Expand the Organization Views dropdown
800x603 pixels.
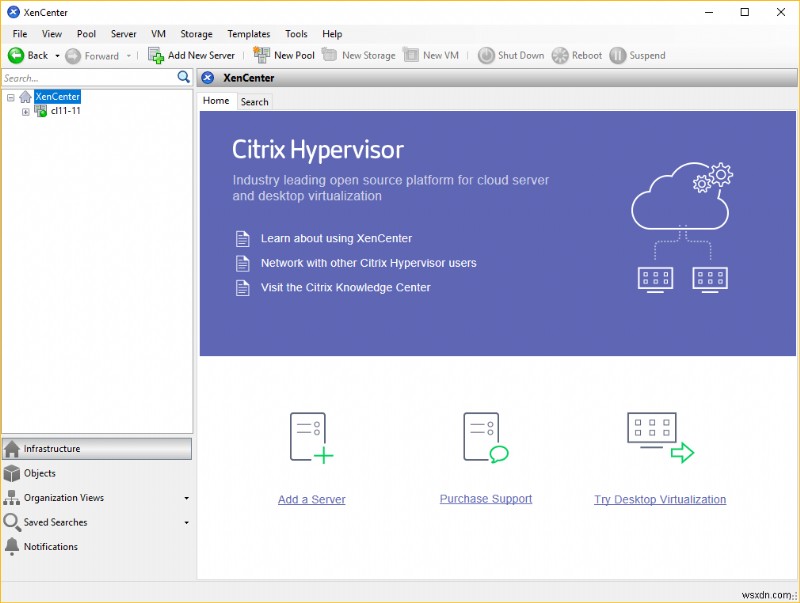[x=185, y=497]
